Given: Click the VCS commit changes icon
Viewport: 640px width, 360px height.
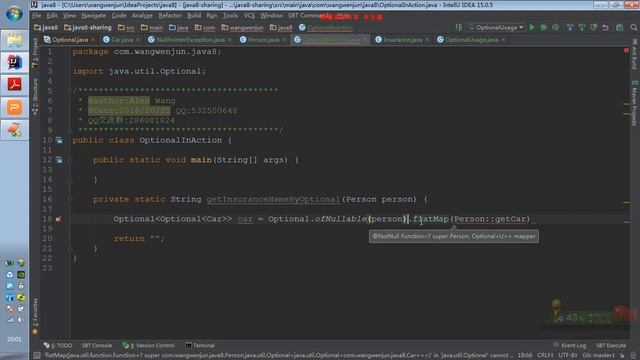Looking at the screenshot, I should pyautogui.click(x=582, y=28).
